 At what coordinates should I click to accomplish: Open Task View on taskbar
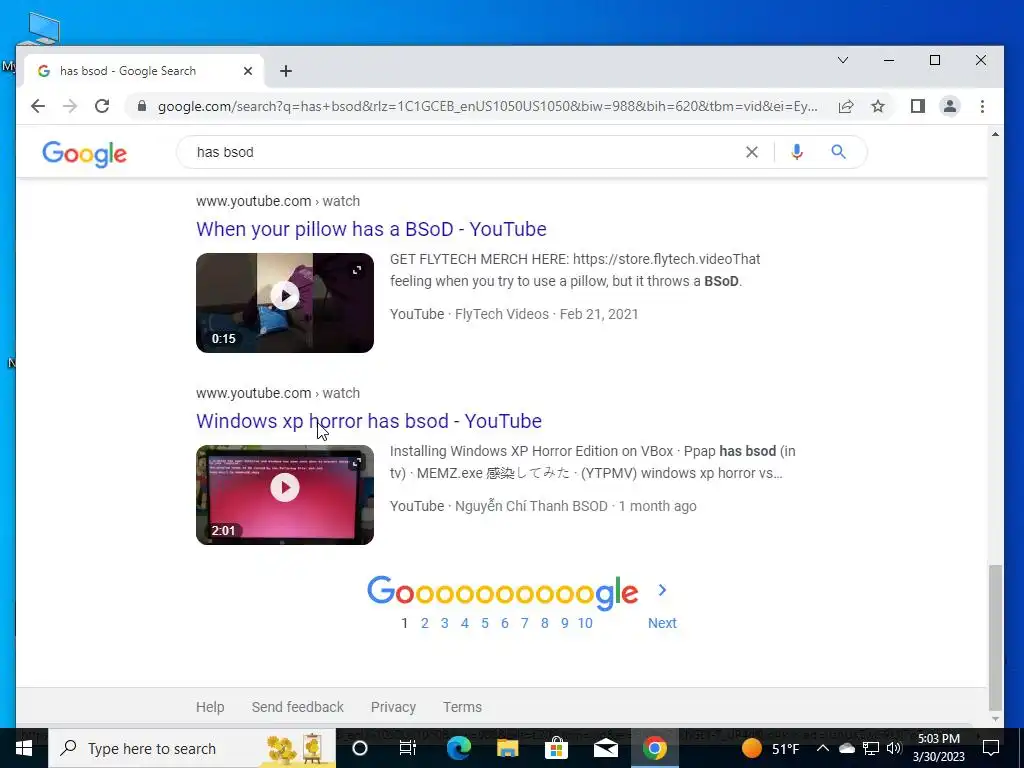[x=408, y=748]
